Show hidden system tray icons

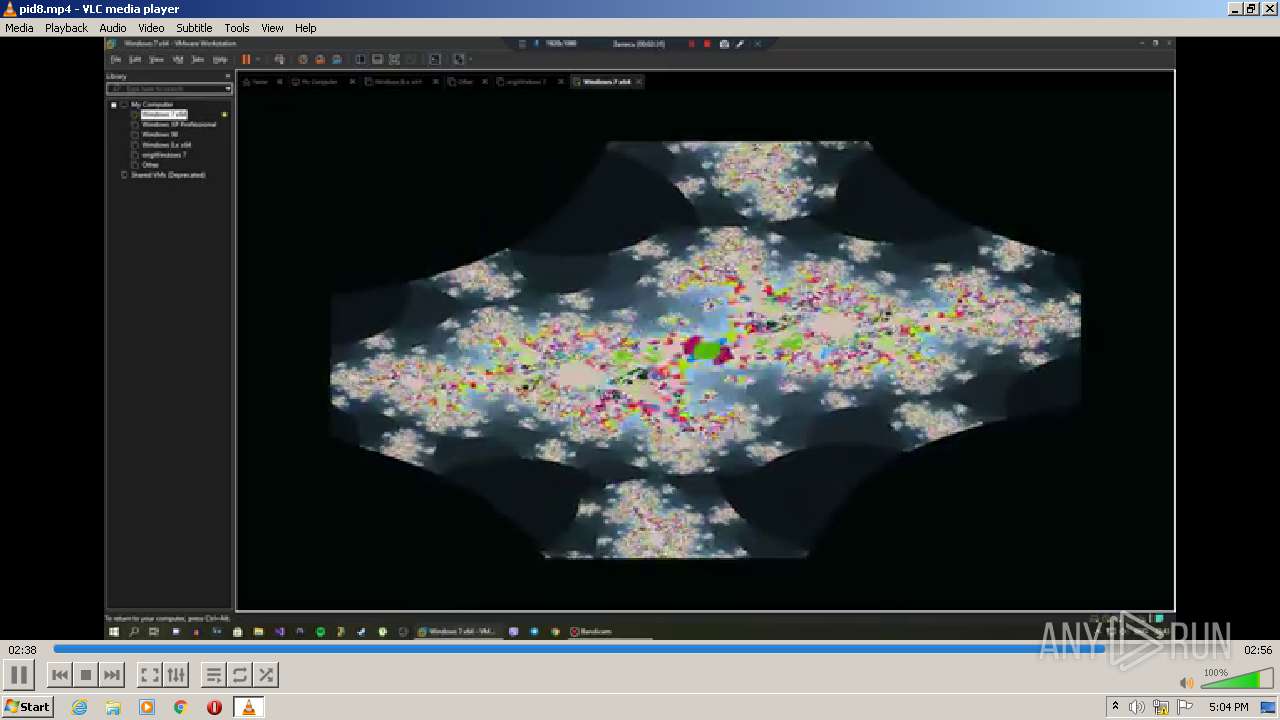1115,707
